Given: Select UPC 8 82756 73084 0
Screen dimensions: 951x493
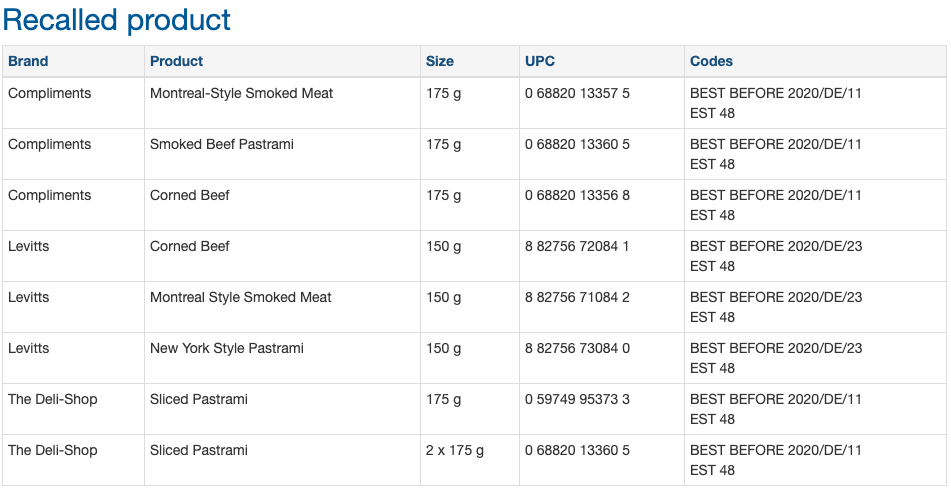Looking at the screenshot, I should [x=577, y=348].
